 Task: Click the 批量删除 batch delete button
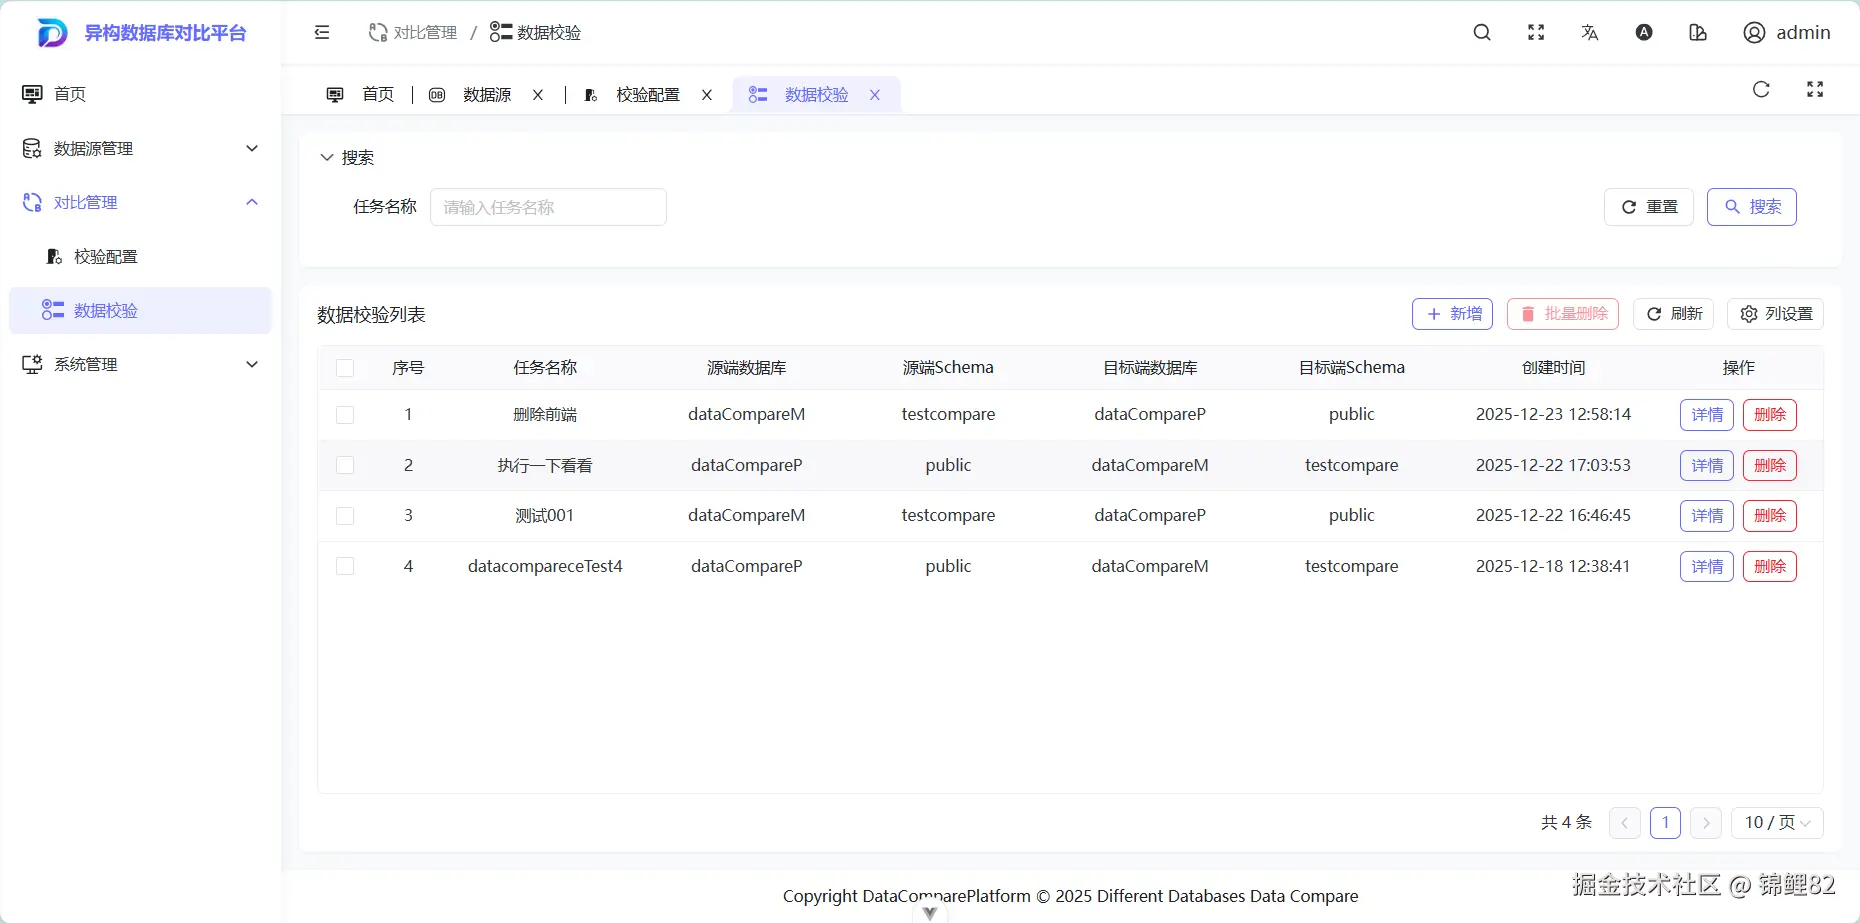point(1563,314)
